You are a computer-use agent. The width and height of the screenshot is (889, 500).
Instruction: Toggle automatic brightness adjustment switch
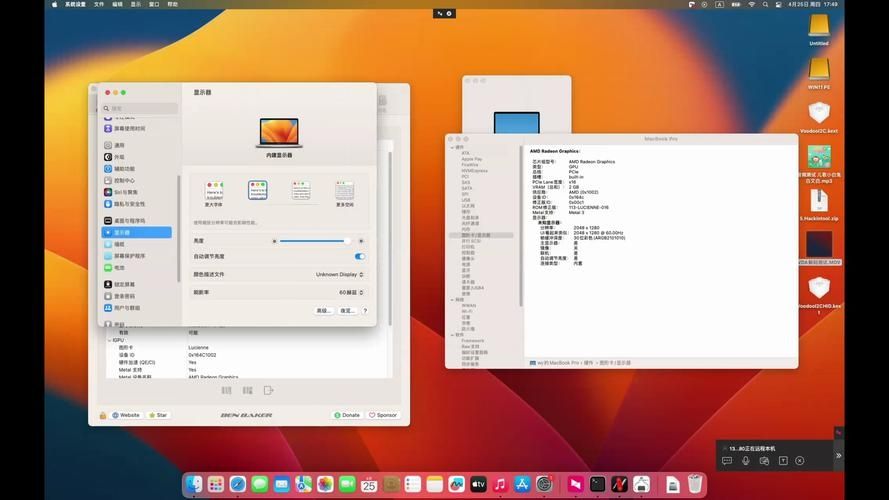[359, 256]
